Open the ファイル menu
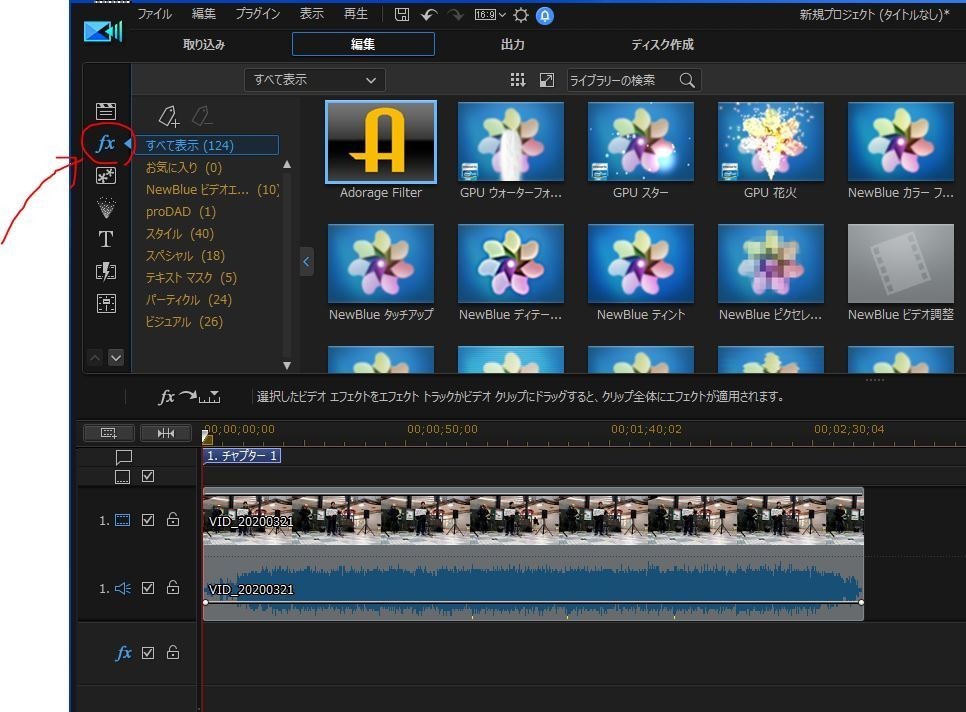 pyautogui.click(x=154, y=14)
